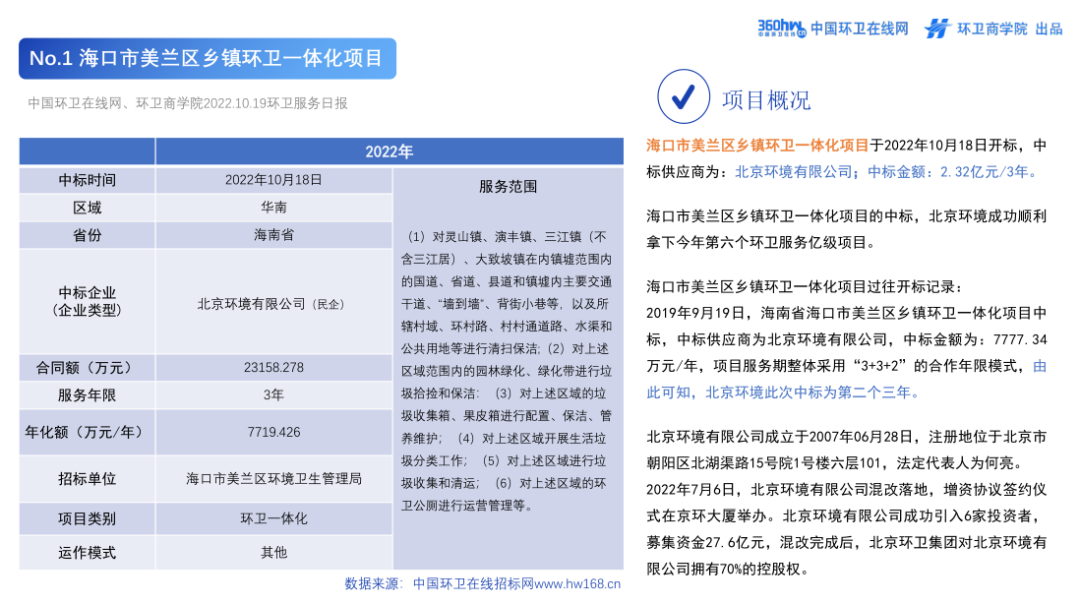Click the 服务范围 column heading
The image size is (1080, 604).
coord(508,187)
